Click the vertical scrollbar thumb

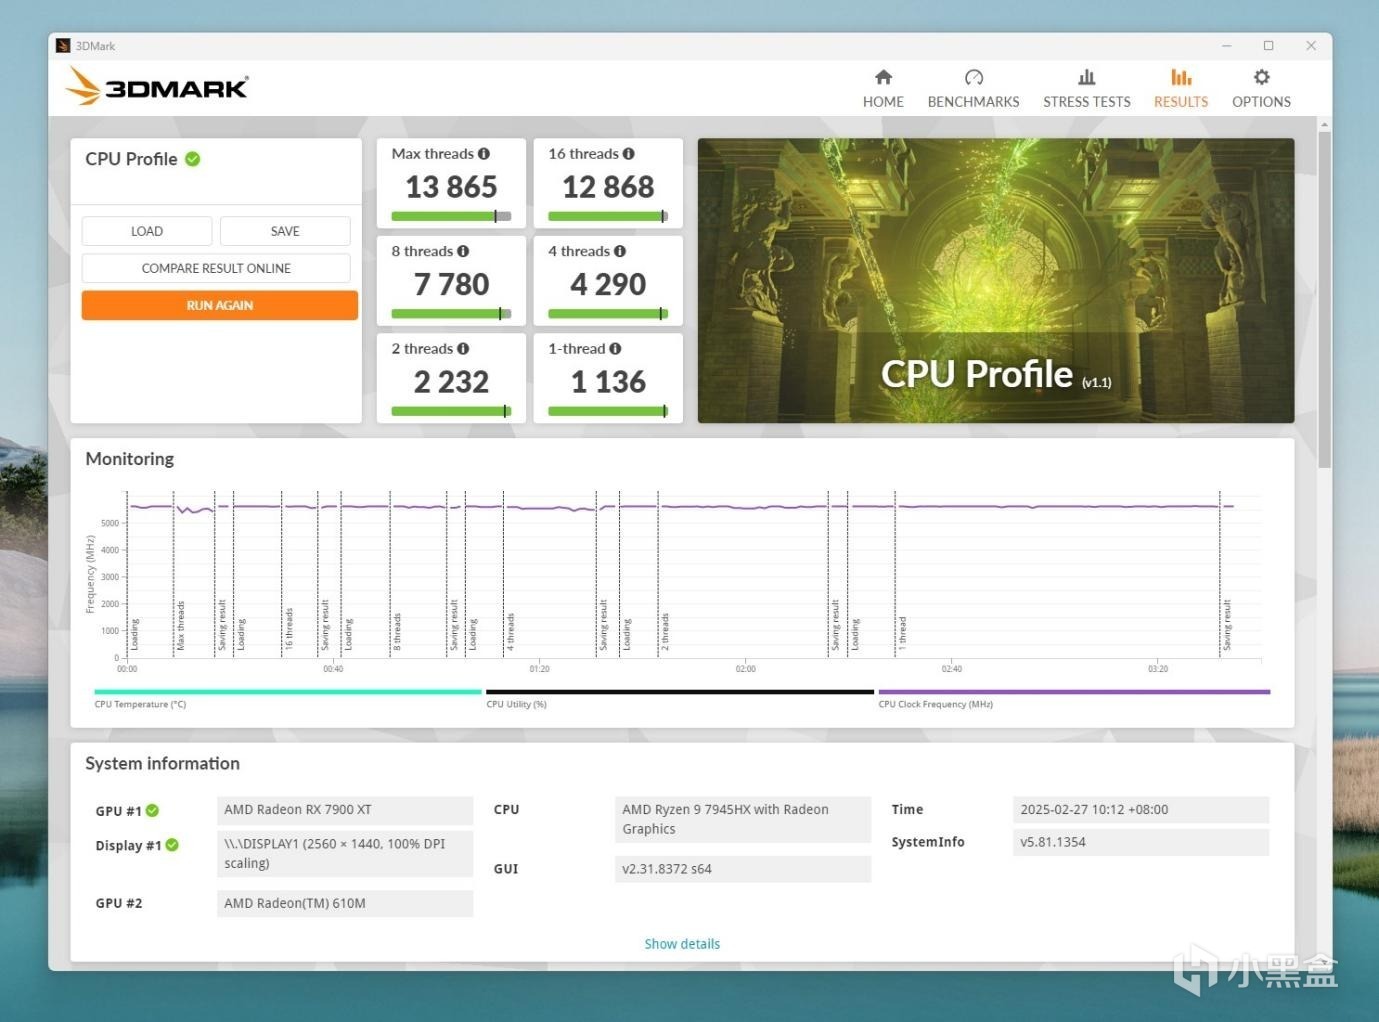[x=1325, y=299]
